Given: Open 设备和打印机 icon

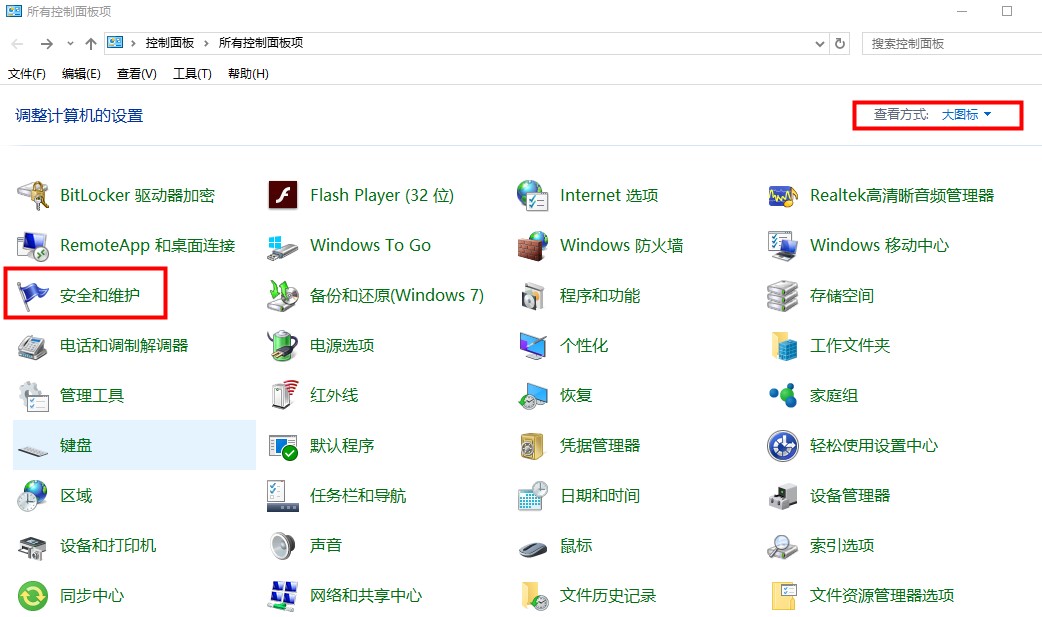Looking at the screenshot, I should pos(33,547).
